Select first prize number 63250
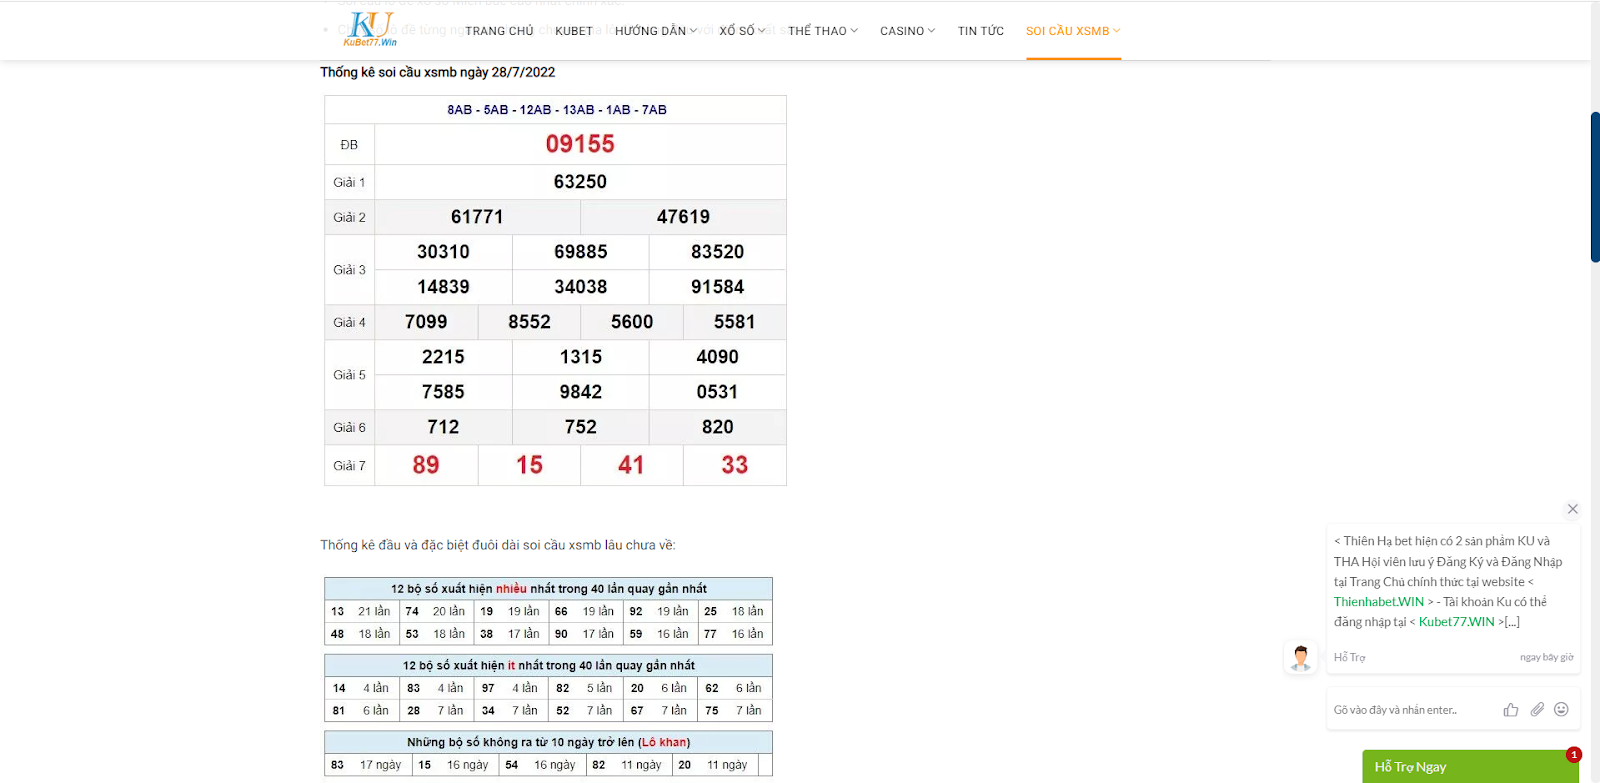1600x783 pixels. [580, 182]
